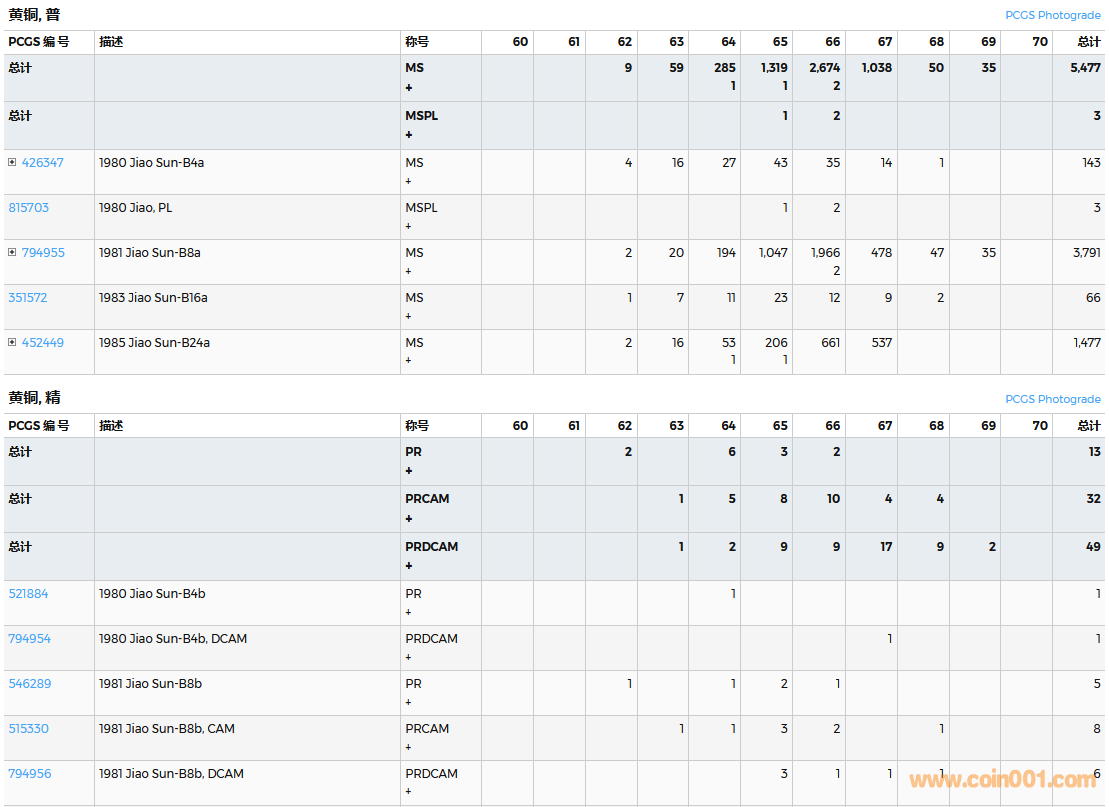1109x807 pixels.
Task: Expand the 426347 row plus box
Action: point(12,162)
